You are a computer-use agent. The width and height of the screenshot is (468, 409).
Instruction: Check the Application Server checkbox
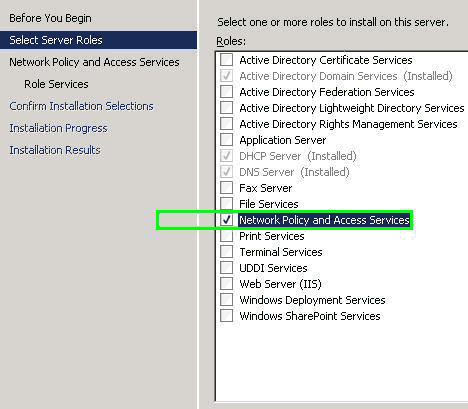(x=226, y=140)
